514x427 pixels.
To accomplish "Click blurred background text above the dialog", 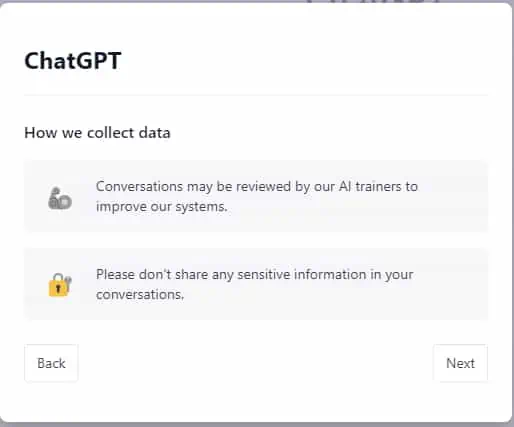I will 373,2.
